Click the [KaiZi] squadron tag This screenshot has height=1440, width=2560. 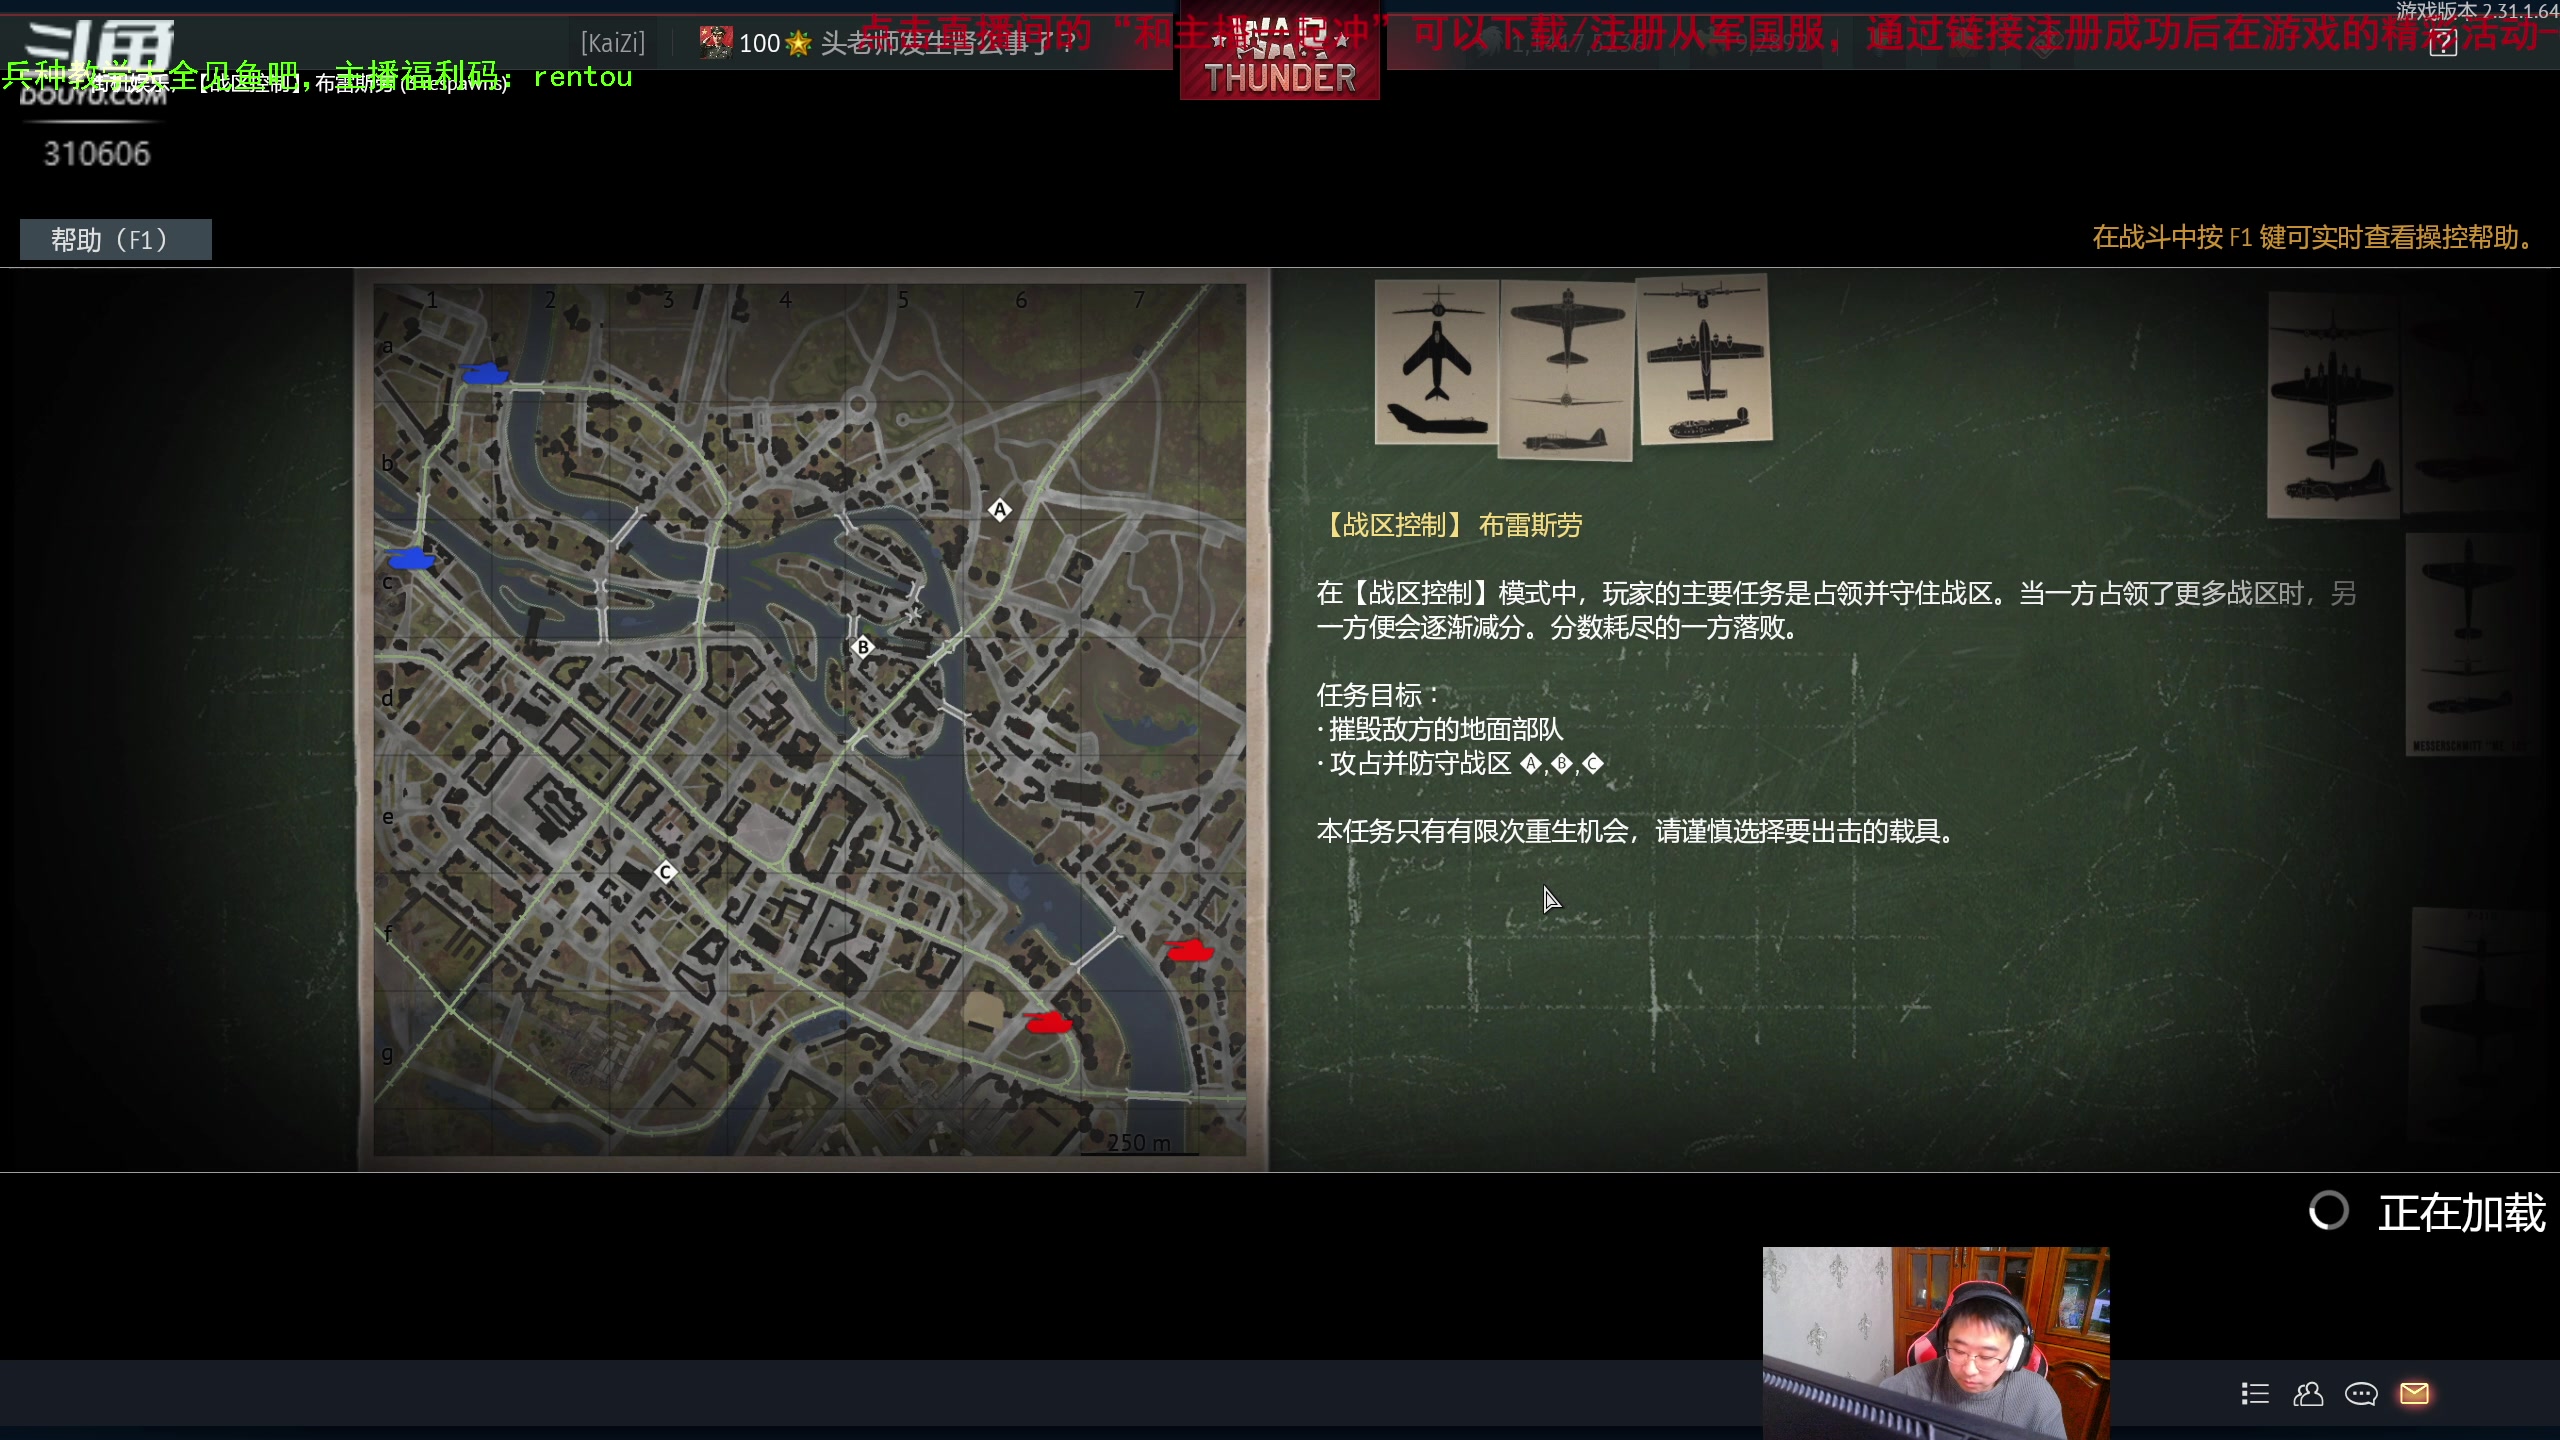tap(613, 43)
